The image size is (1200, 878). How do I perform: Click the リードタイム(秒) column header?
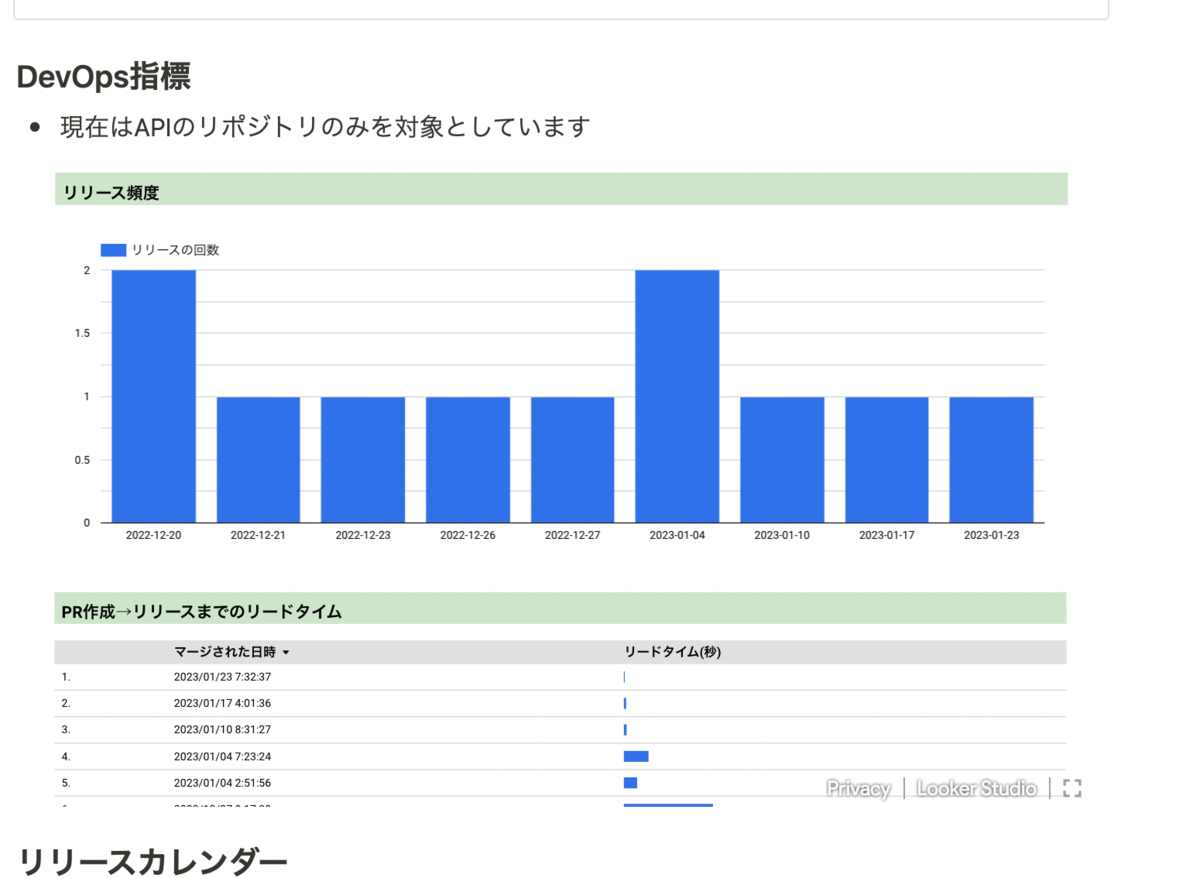[672, 652]
